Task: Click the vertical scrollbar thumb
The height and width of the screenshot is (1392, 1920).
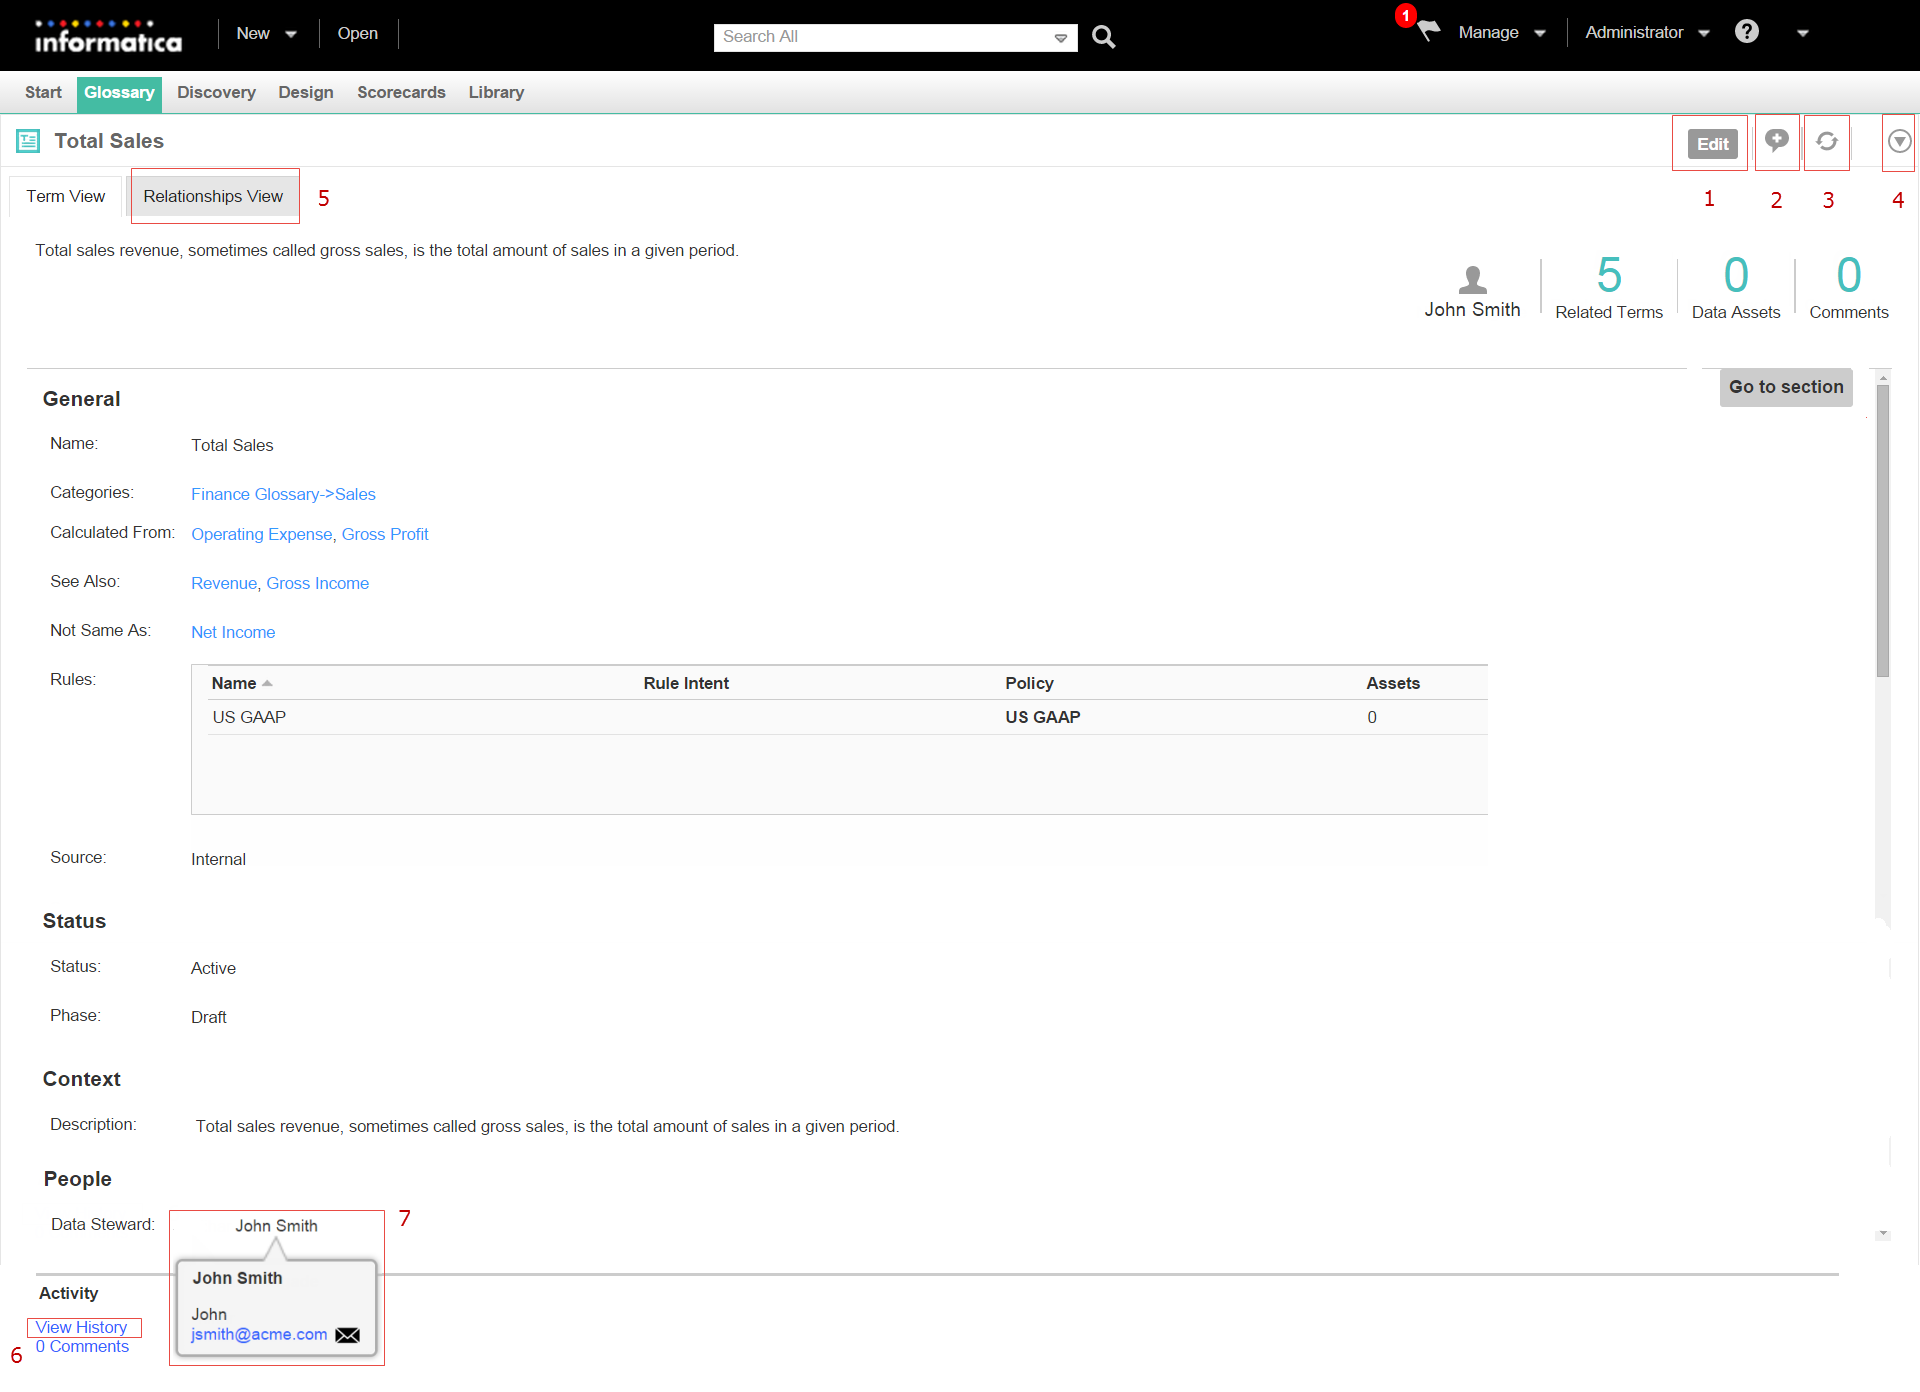Action: point(1883,531)
